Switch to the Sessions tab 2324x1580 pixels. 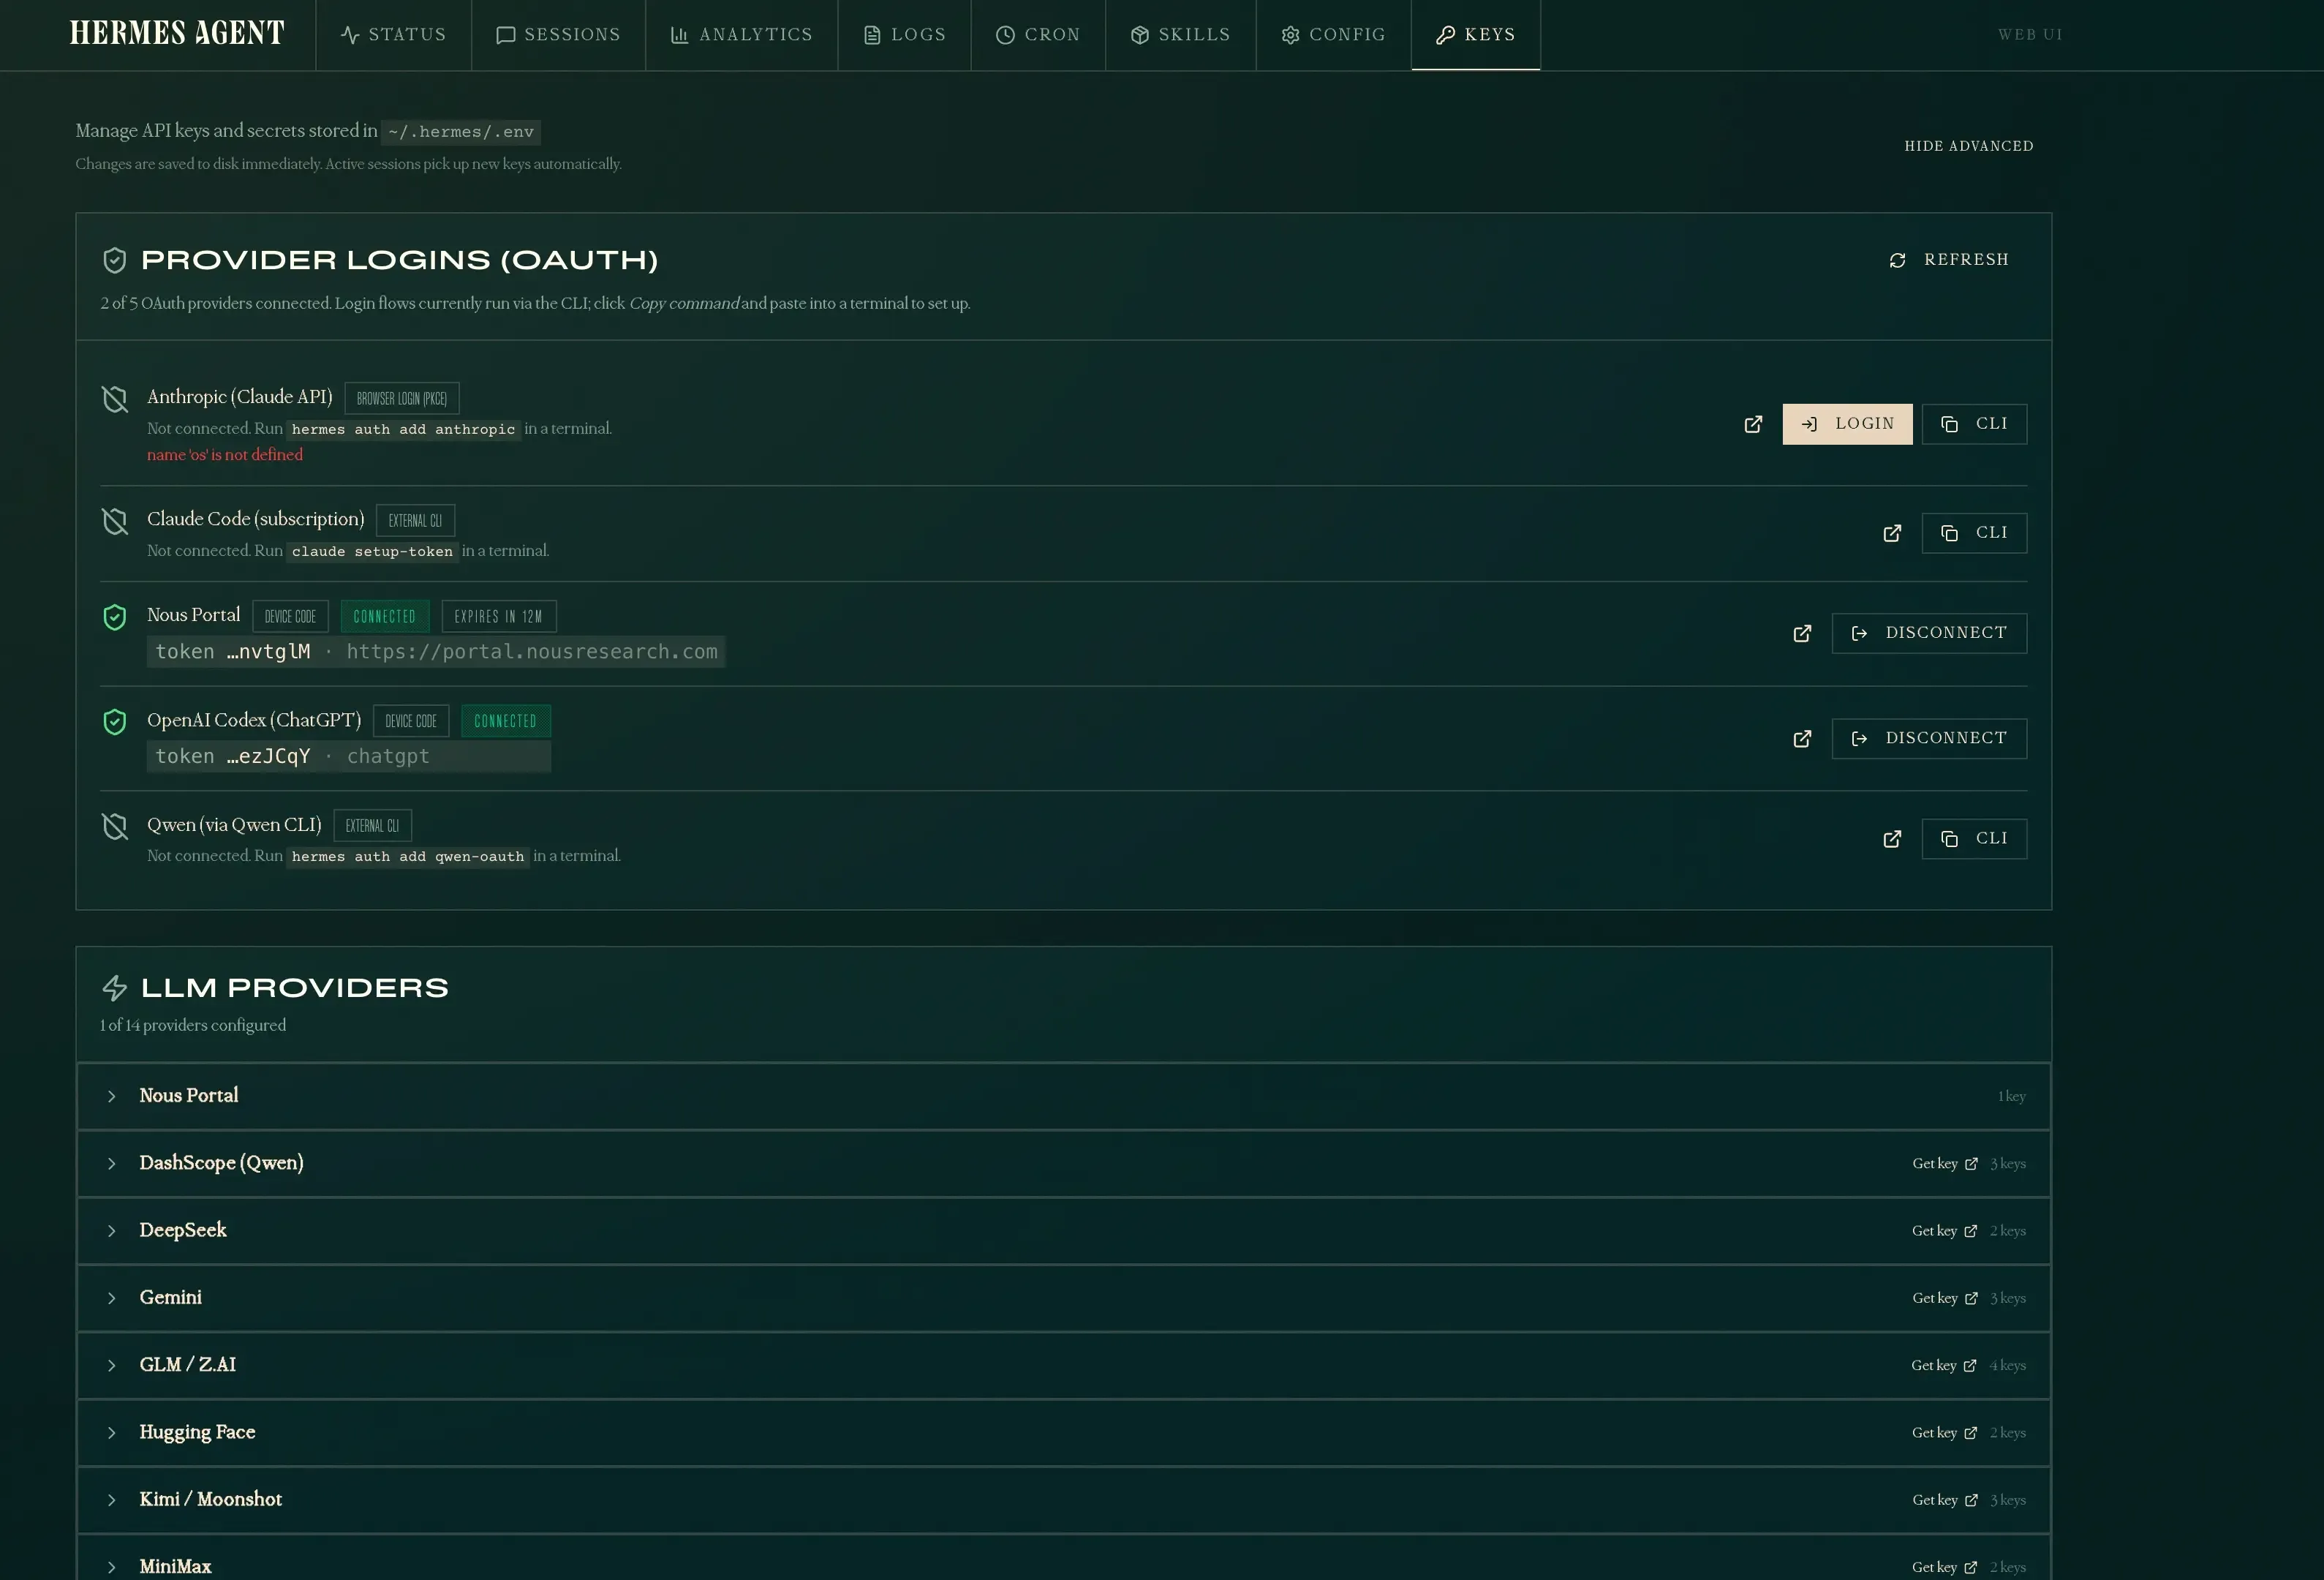[558, 34]
